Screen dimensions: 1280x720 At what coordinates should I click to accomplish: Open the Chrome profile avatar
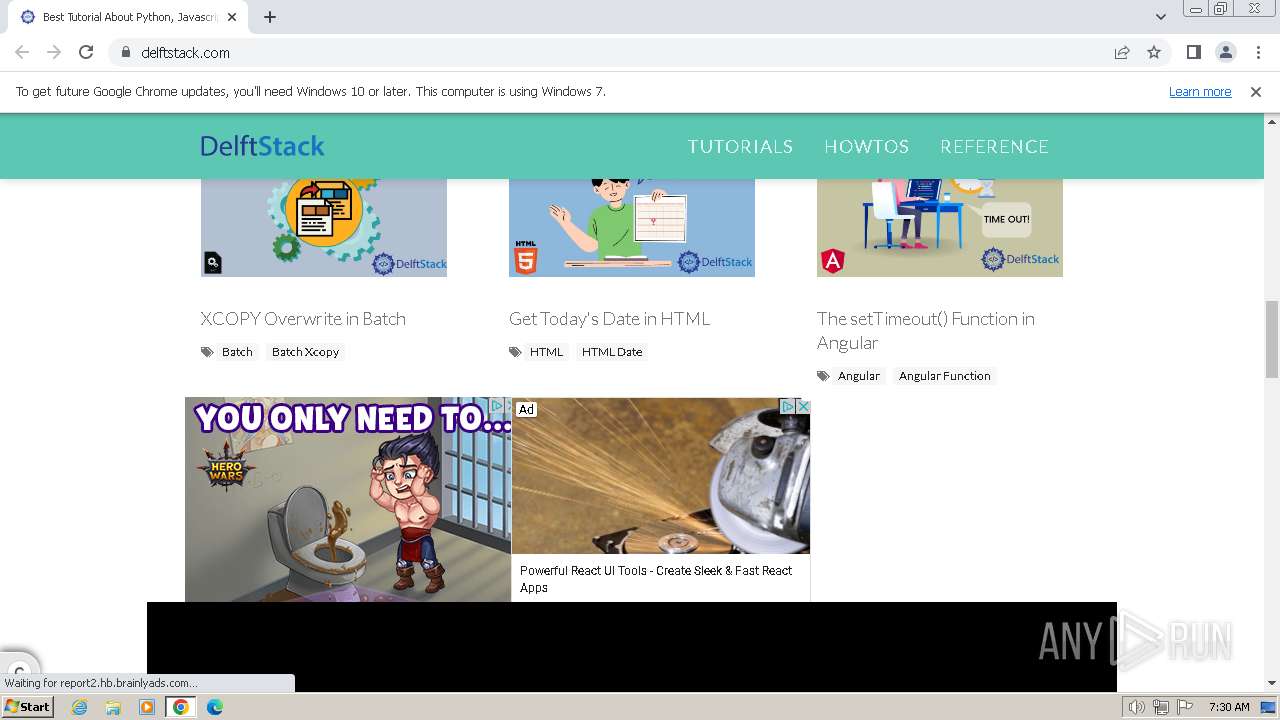click(x=1225, y=52)
